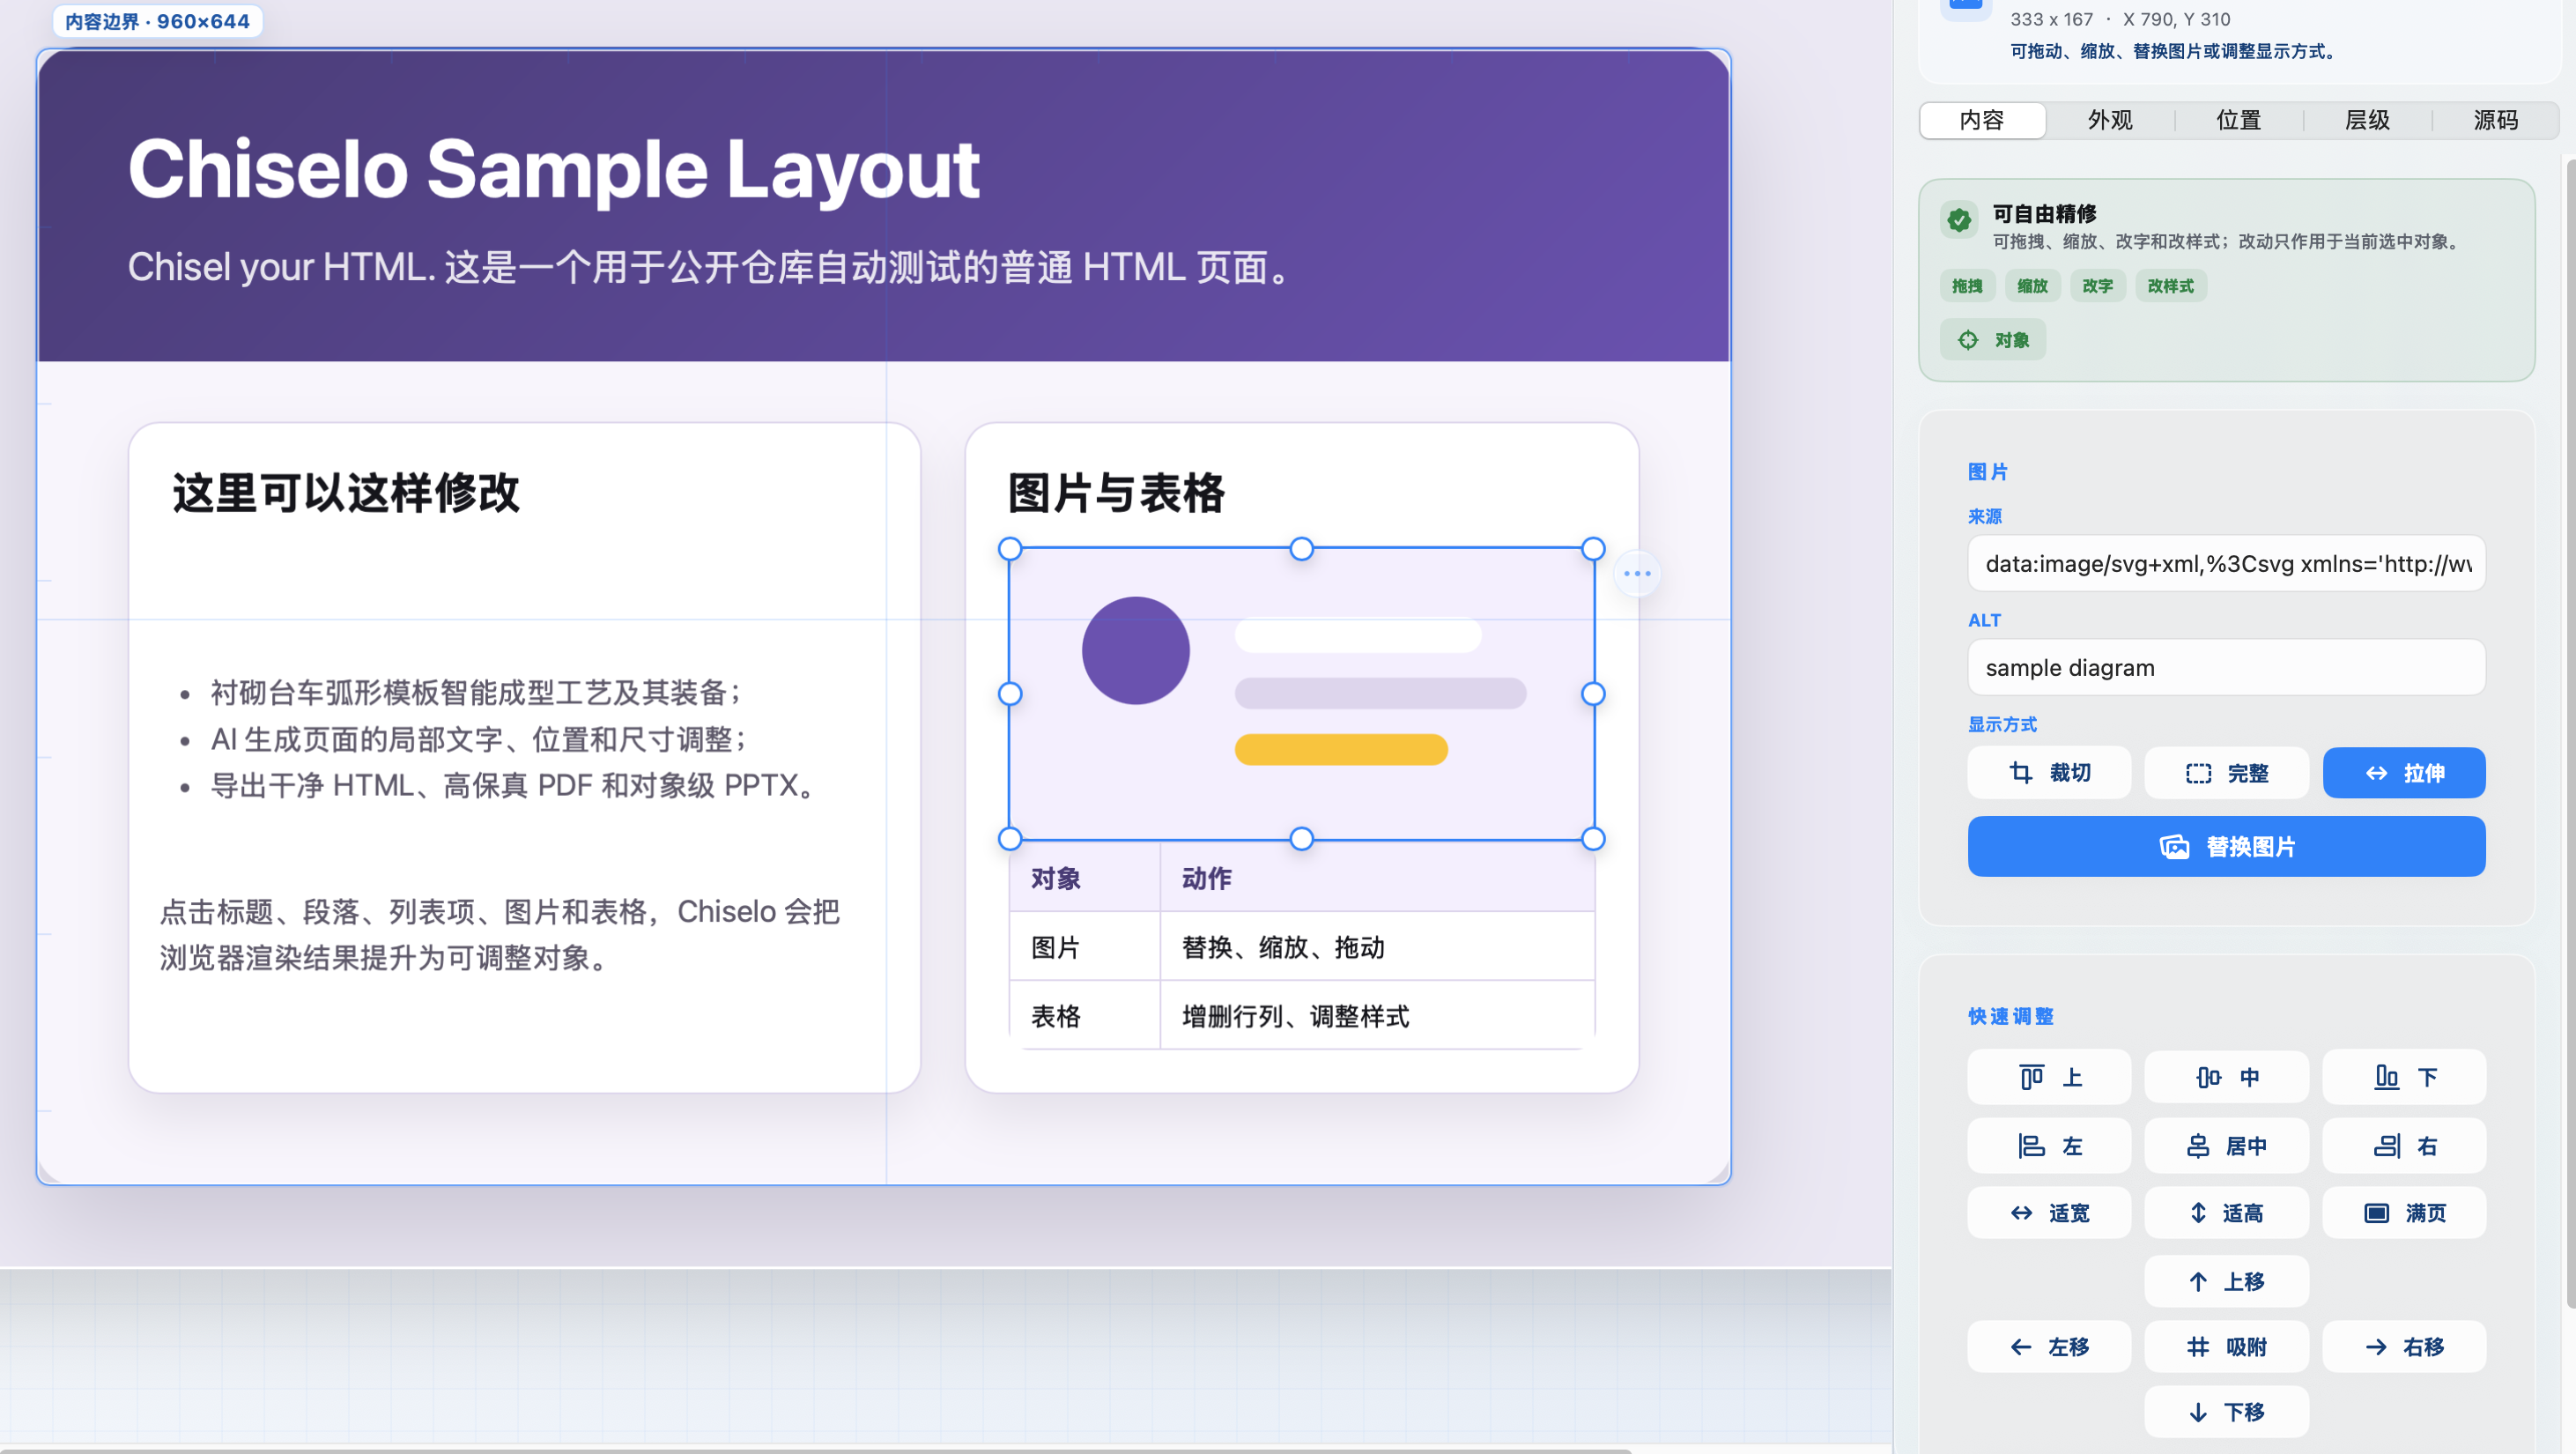Screen dimensions: 2576x1454
Task: Select the 拉伸 stretch display mode
Action: point(2404,772)
